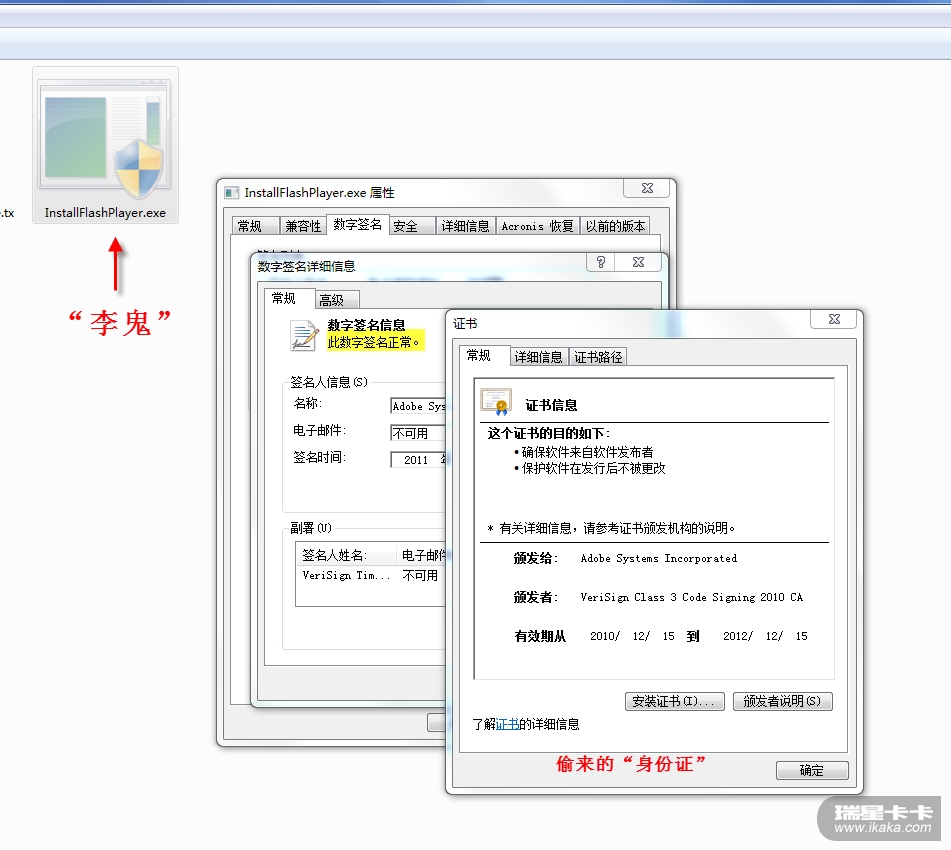
Task: Click the help question mark button
Action: pyautogui.click(x=600, y=262)
